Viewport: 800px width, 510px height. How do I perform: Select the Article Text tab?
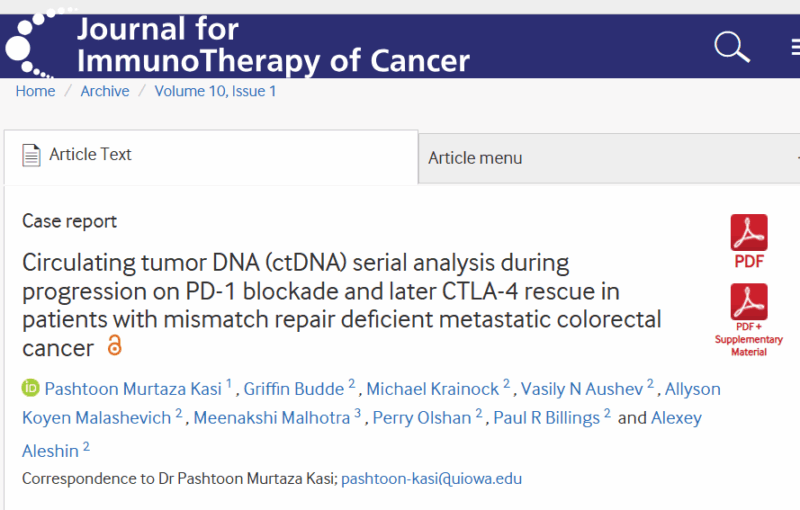[211, 156]
